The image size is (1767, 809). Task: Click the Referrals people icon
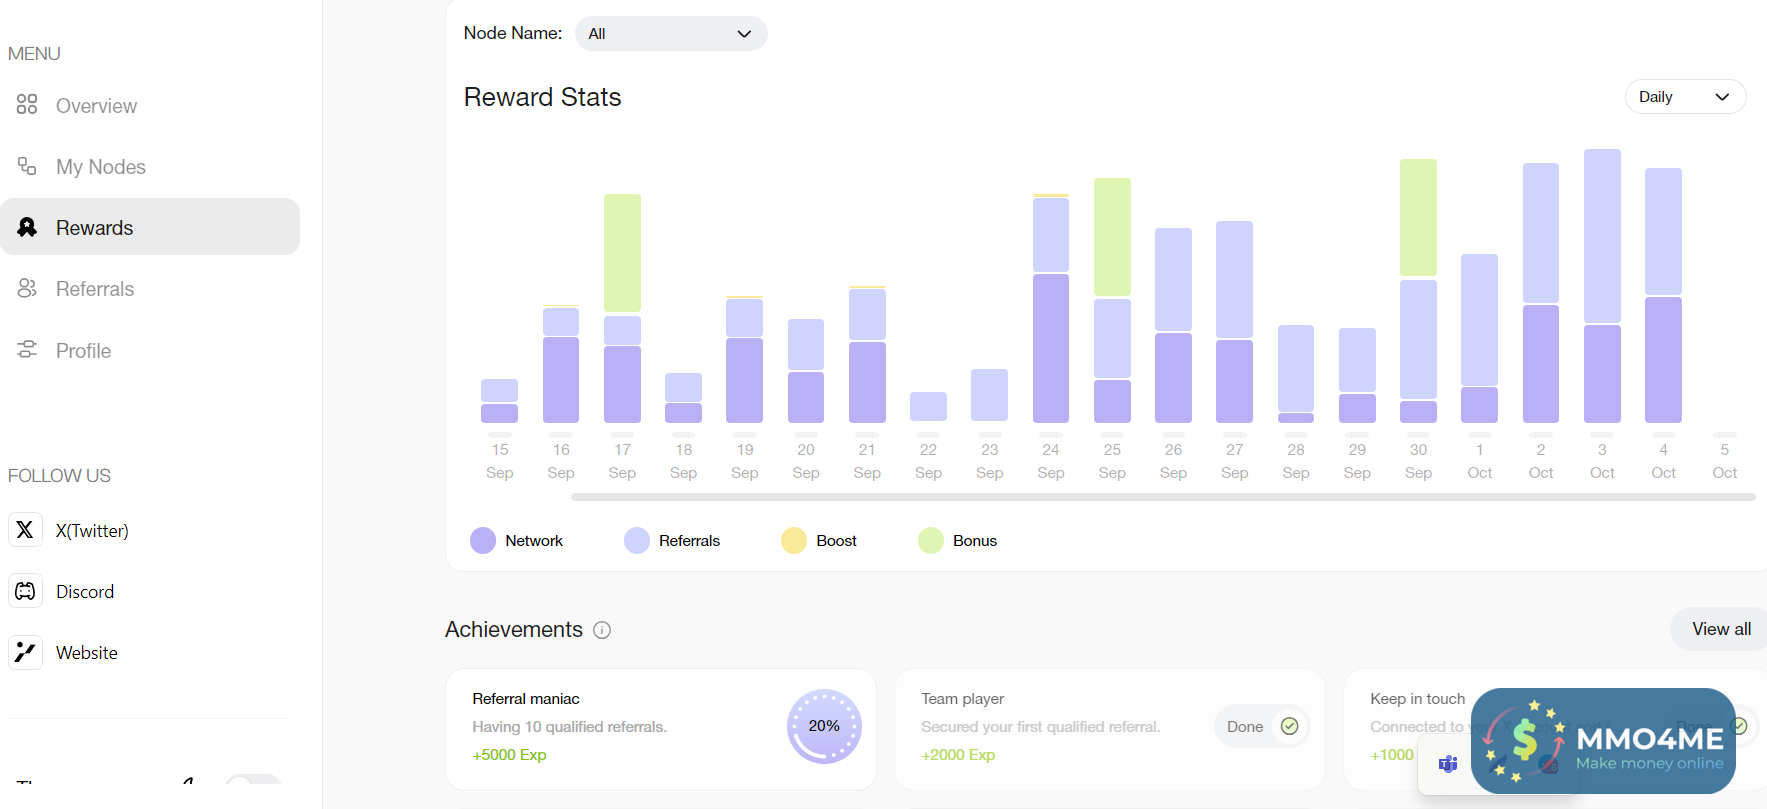27,288
